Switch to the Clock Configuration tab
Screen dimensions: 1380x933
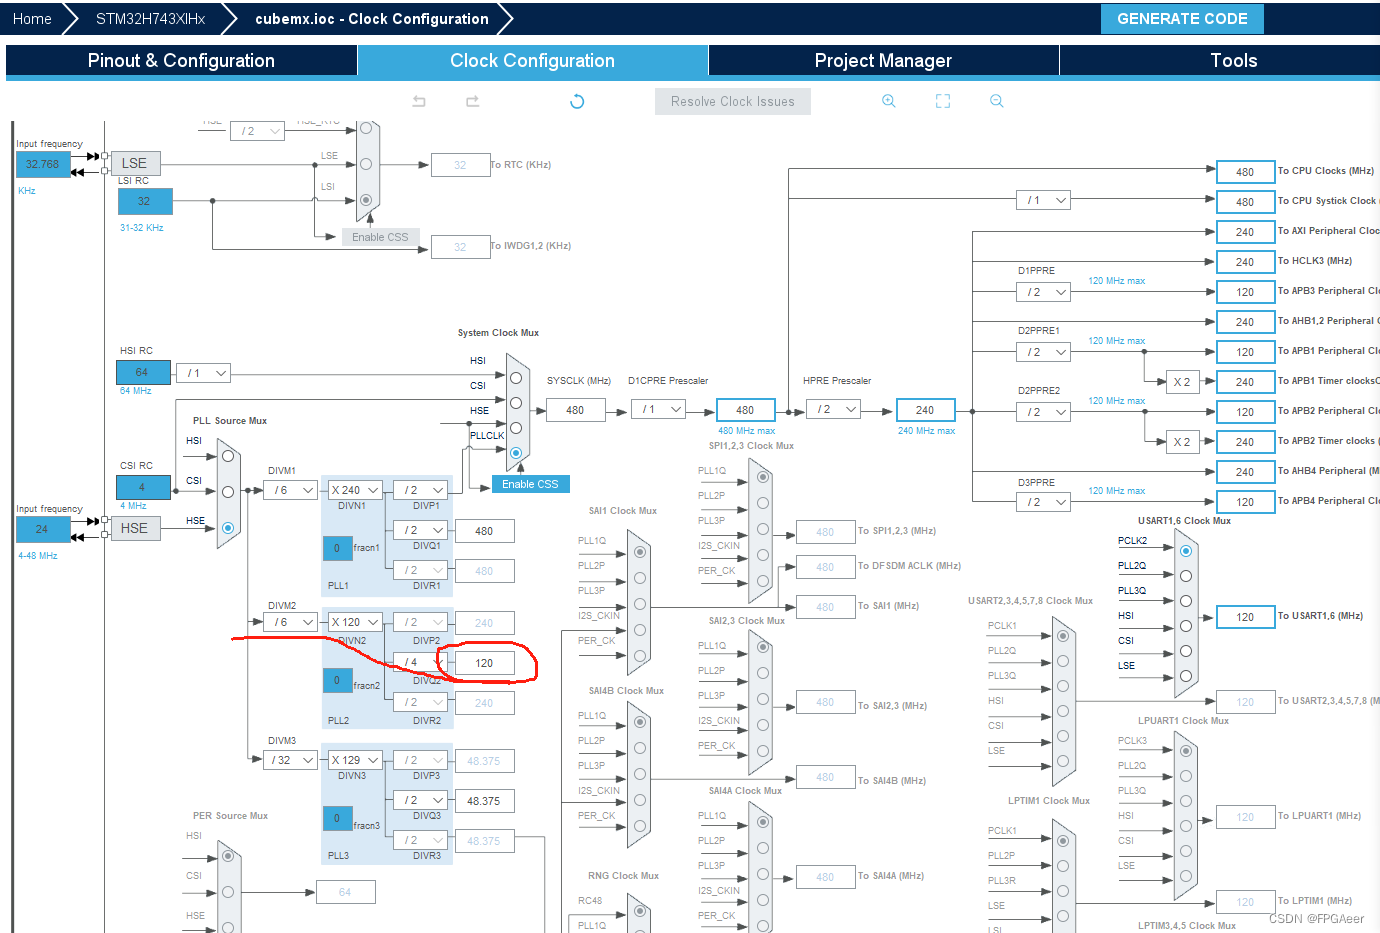532,61
